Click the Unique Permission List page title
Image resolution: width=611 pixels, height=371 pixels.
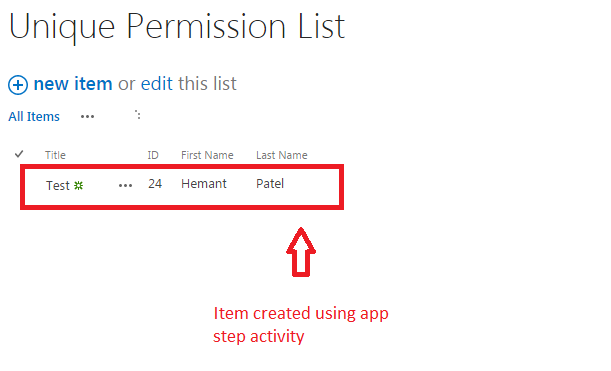[x=177, y=26]
